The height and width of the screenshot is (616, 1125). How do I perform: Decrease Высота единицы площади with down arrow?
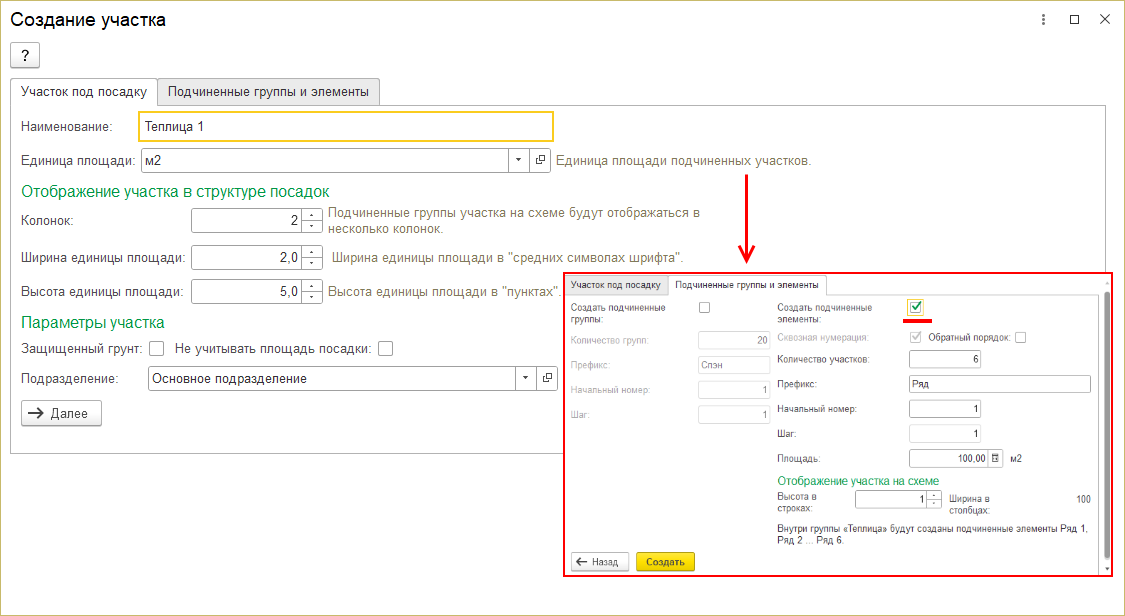click(311, 298)
